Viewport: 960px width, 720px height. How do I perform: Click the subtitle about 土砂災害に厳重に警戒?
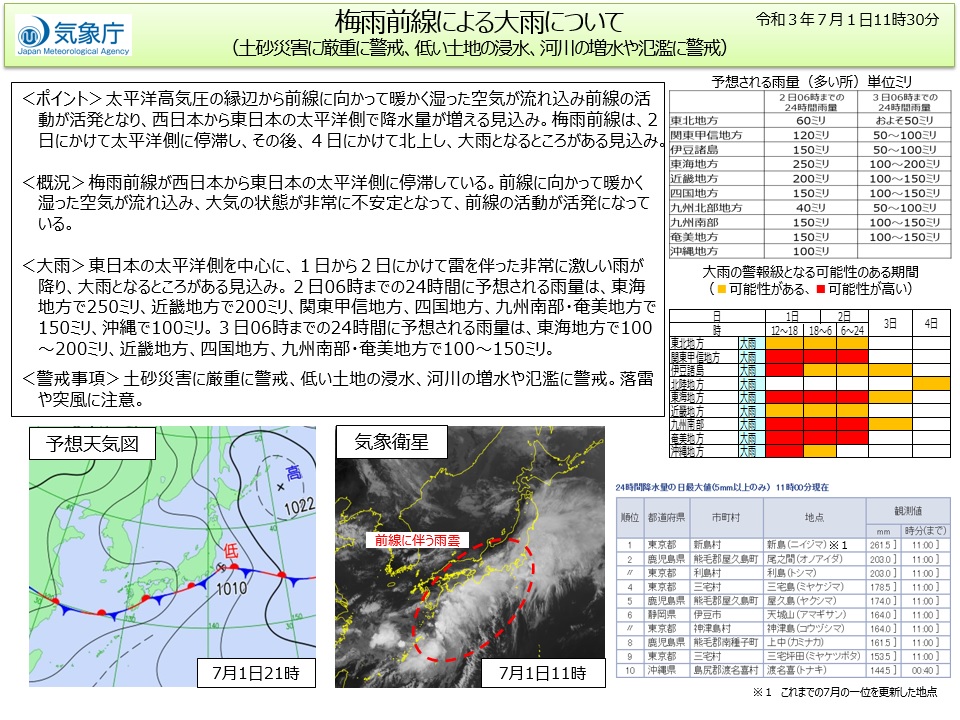click(479, 48)
